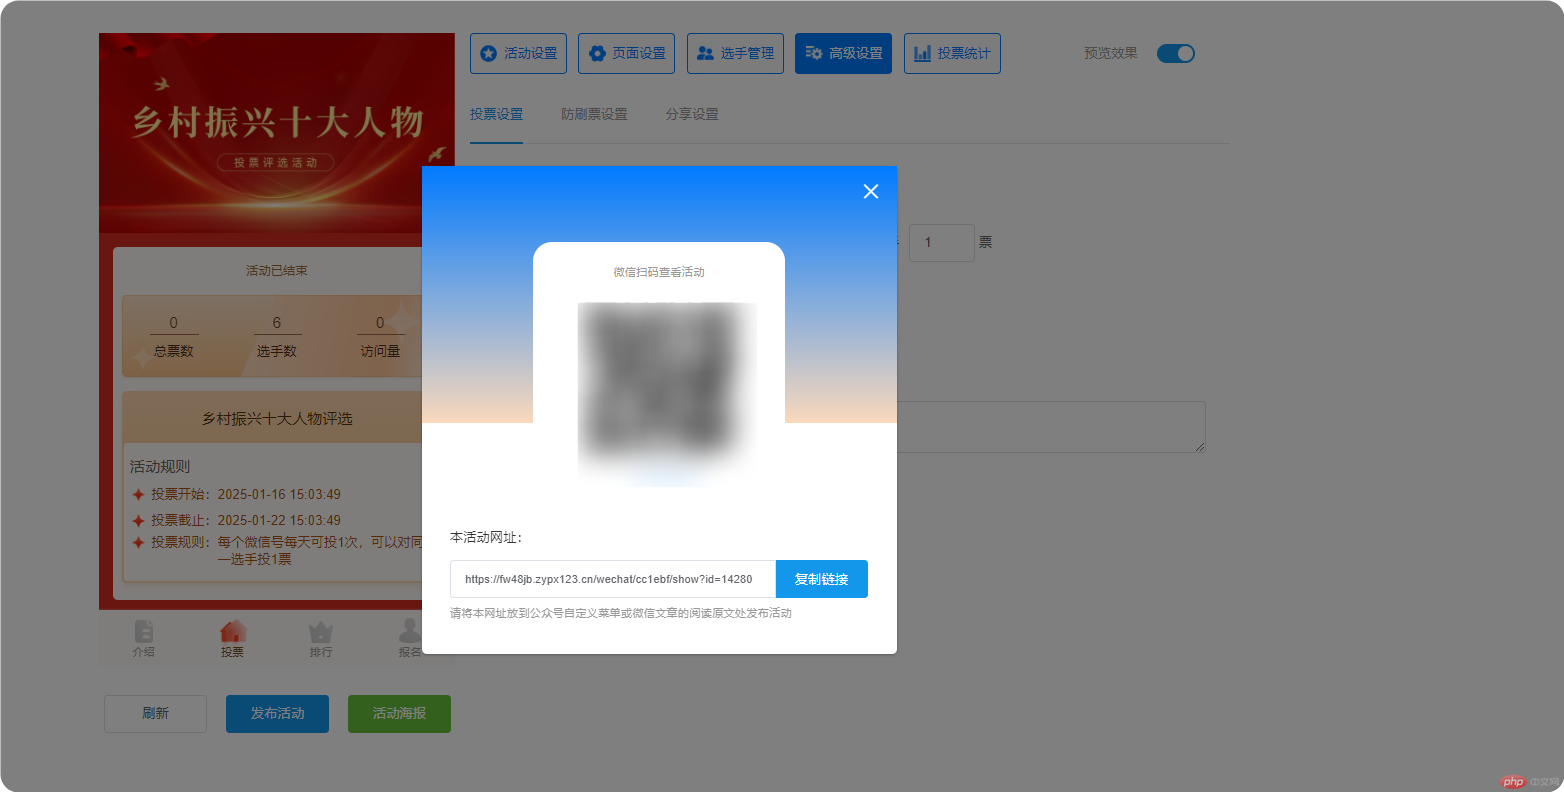This screenshot has width=1564, height=792.
Task: Copy the activity link with 复制链接
Action: (822, 579)
